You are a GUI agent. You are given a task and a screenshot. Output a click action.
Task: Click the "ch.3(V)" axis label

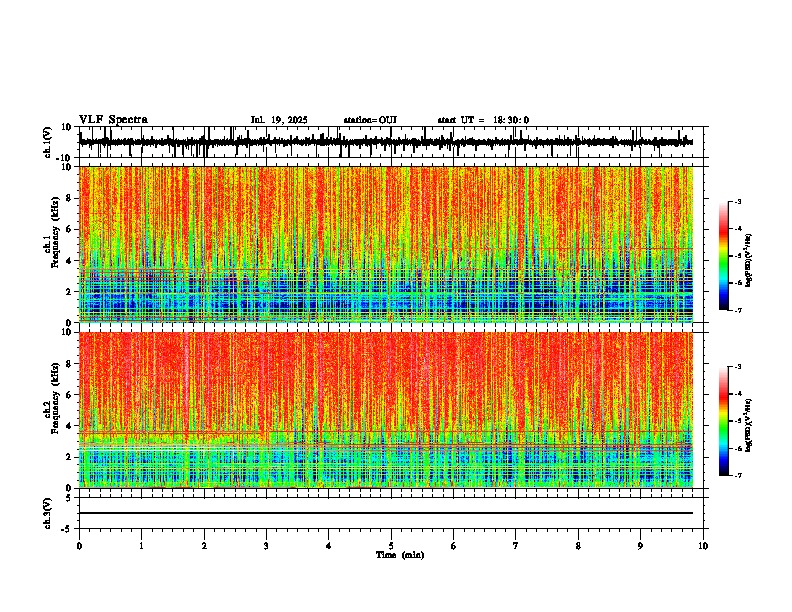pyautogui.click(x=48, y=513)
